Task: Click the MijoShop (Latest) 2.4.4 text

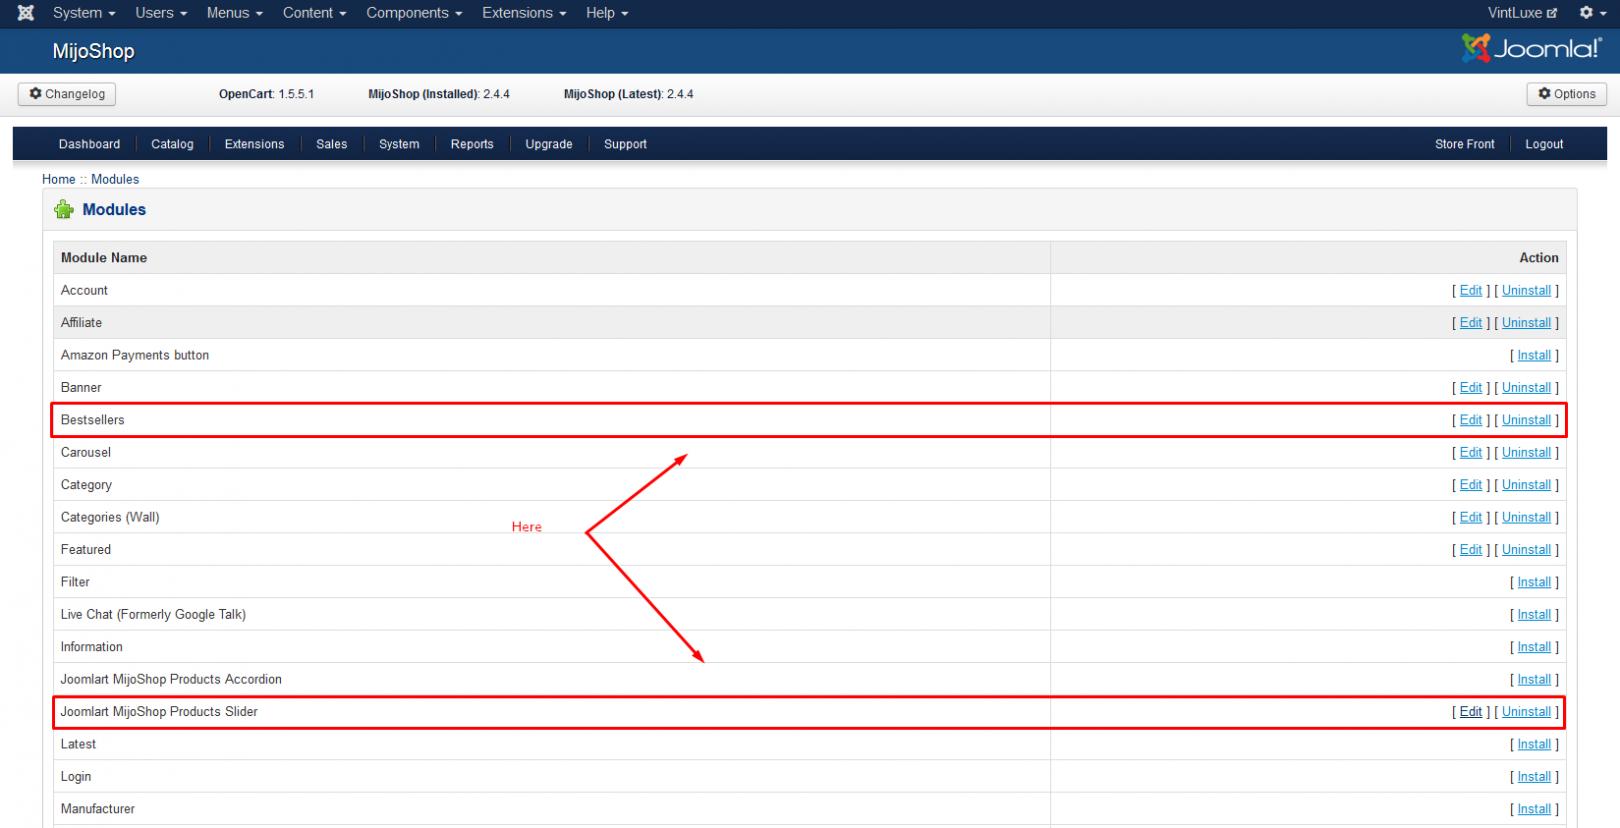Action: click(x=628, y=94)
